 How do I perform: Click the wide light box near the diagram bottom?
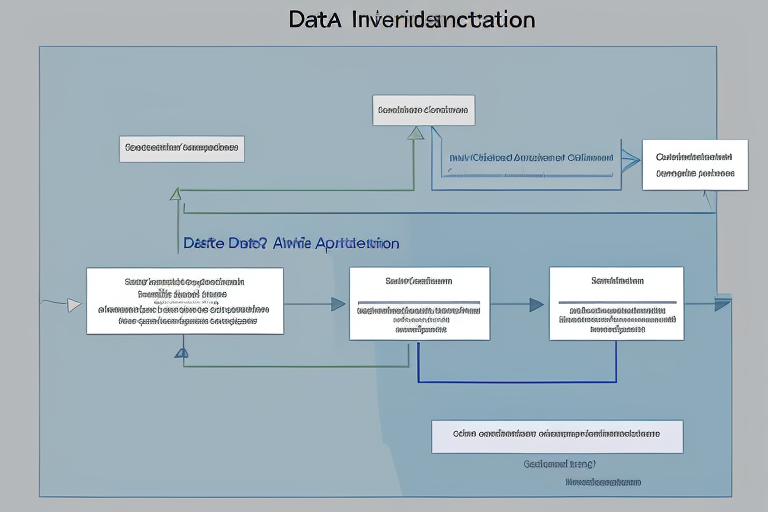tap(557, 436)
